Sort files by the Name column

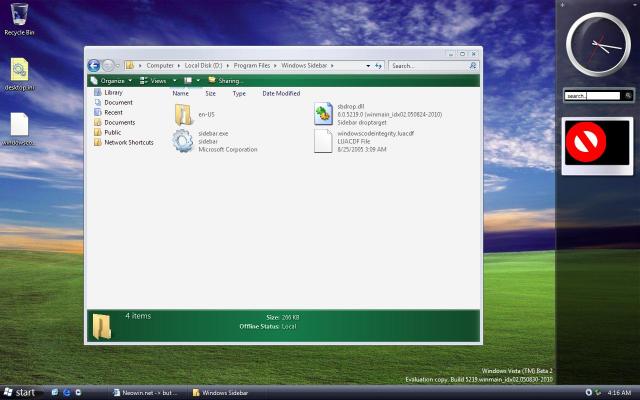coord(180,93)
